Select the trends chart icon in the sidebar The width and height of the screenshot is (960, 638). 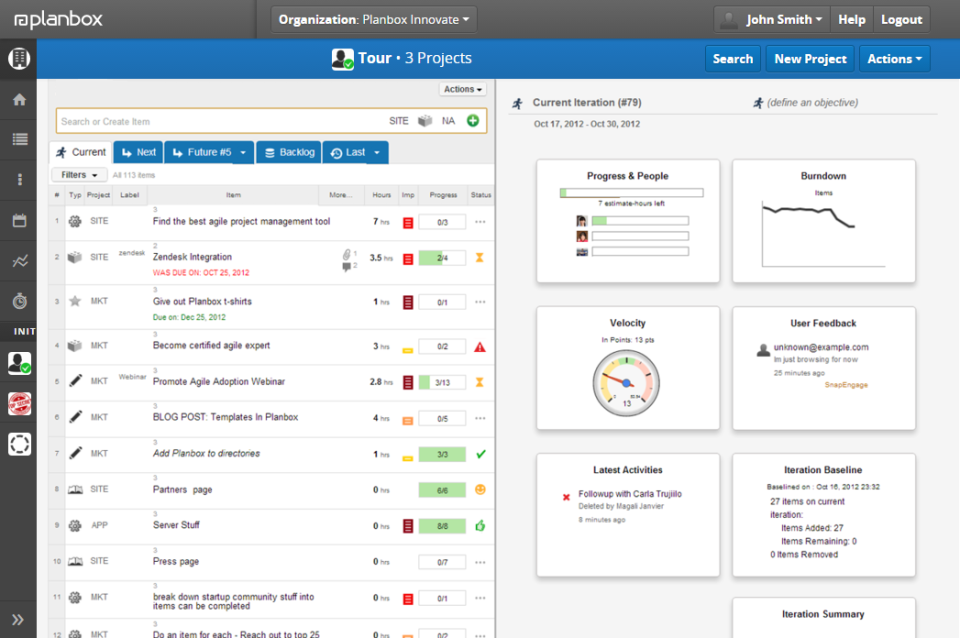coord(19,260)
